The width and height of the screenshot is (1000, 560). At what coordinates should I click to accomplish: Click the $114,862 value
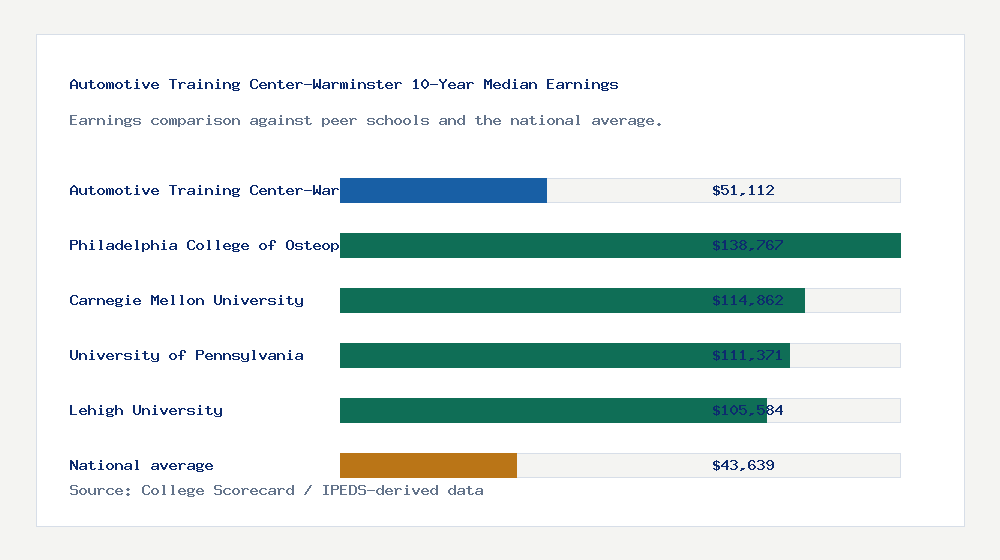pyautogui.click(x=747, y=300)
